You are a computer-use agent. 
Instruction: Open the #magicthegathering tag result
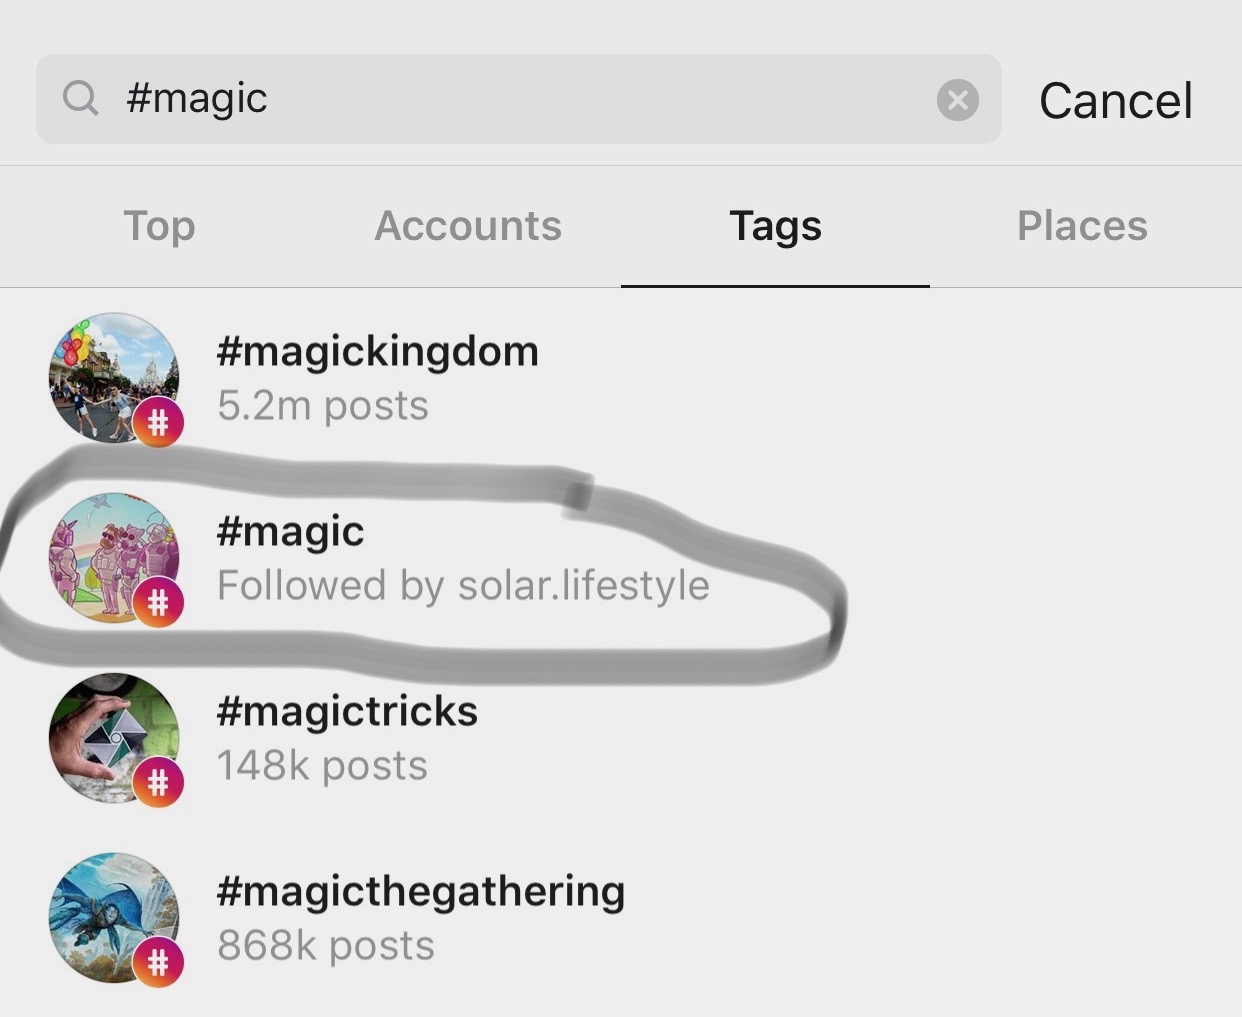[x=621, y=917]
